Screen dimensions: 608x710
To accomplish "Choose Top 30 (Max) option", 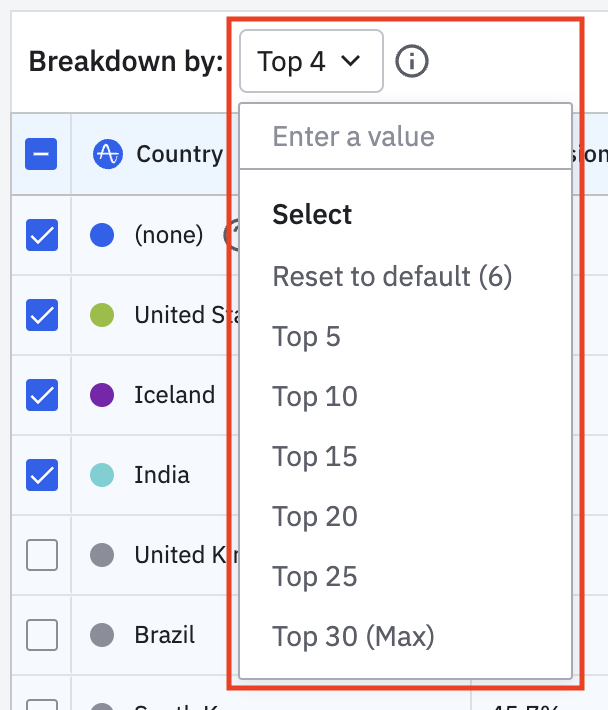I will 353,636.
